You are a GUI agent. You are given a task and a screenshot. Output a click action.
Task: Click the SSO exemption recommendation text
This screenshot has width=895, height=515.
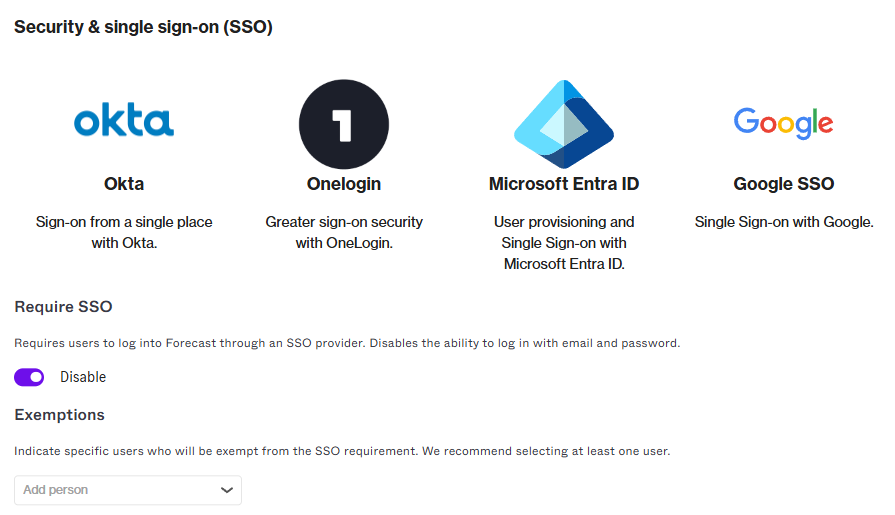pos(342,451)
